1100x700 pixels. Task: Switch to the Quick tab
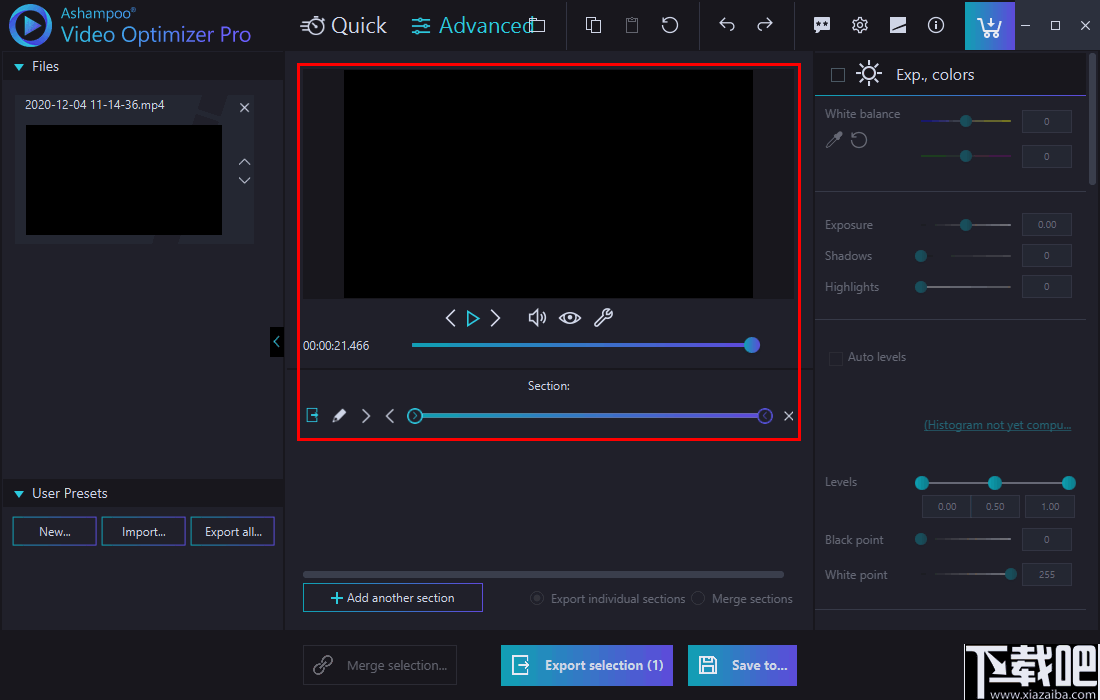343,25
